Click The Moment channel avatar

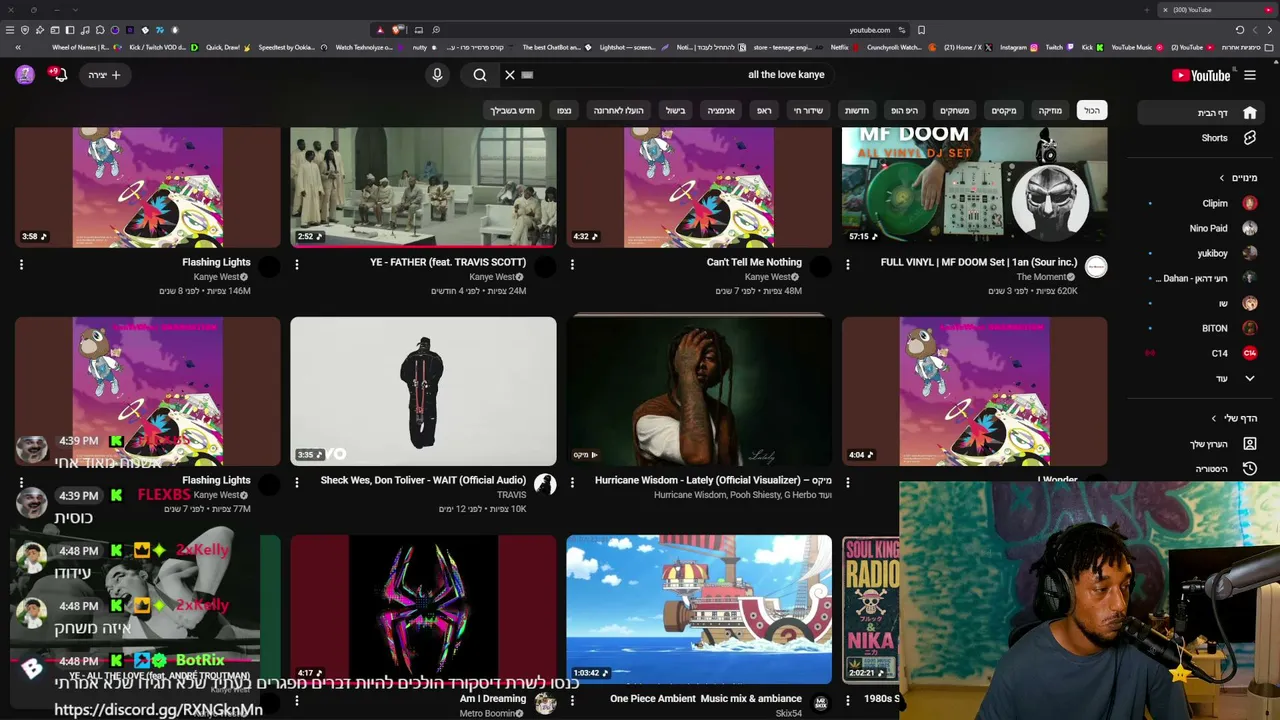click(x=1096, y=267)
